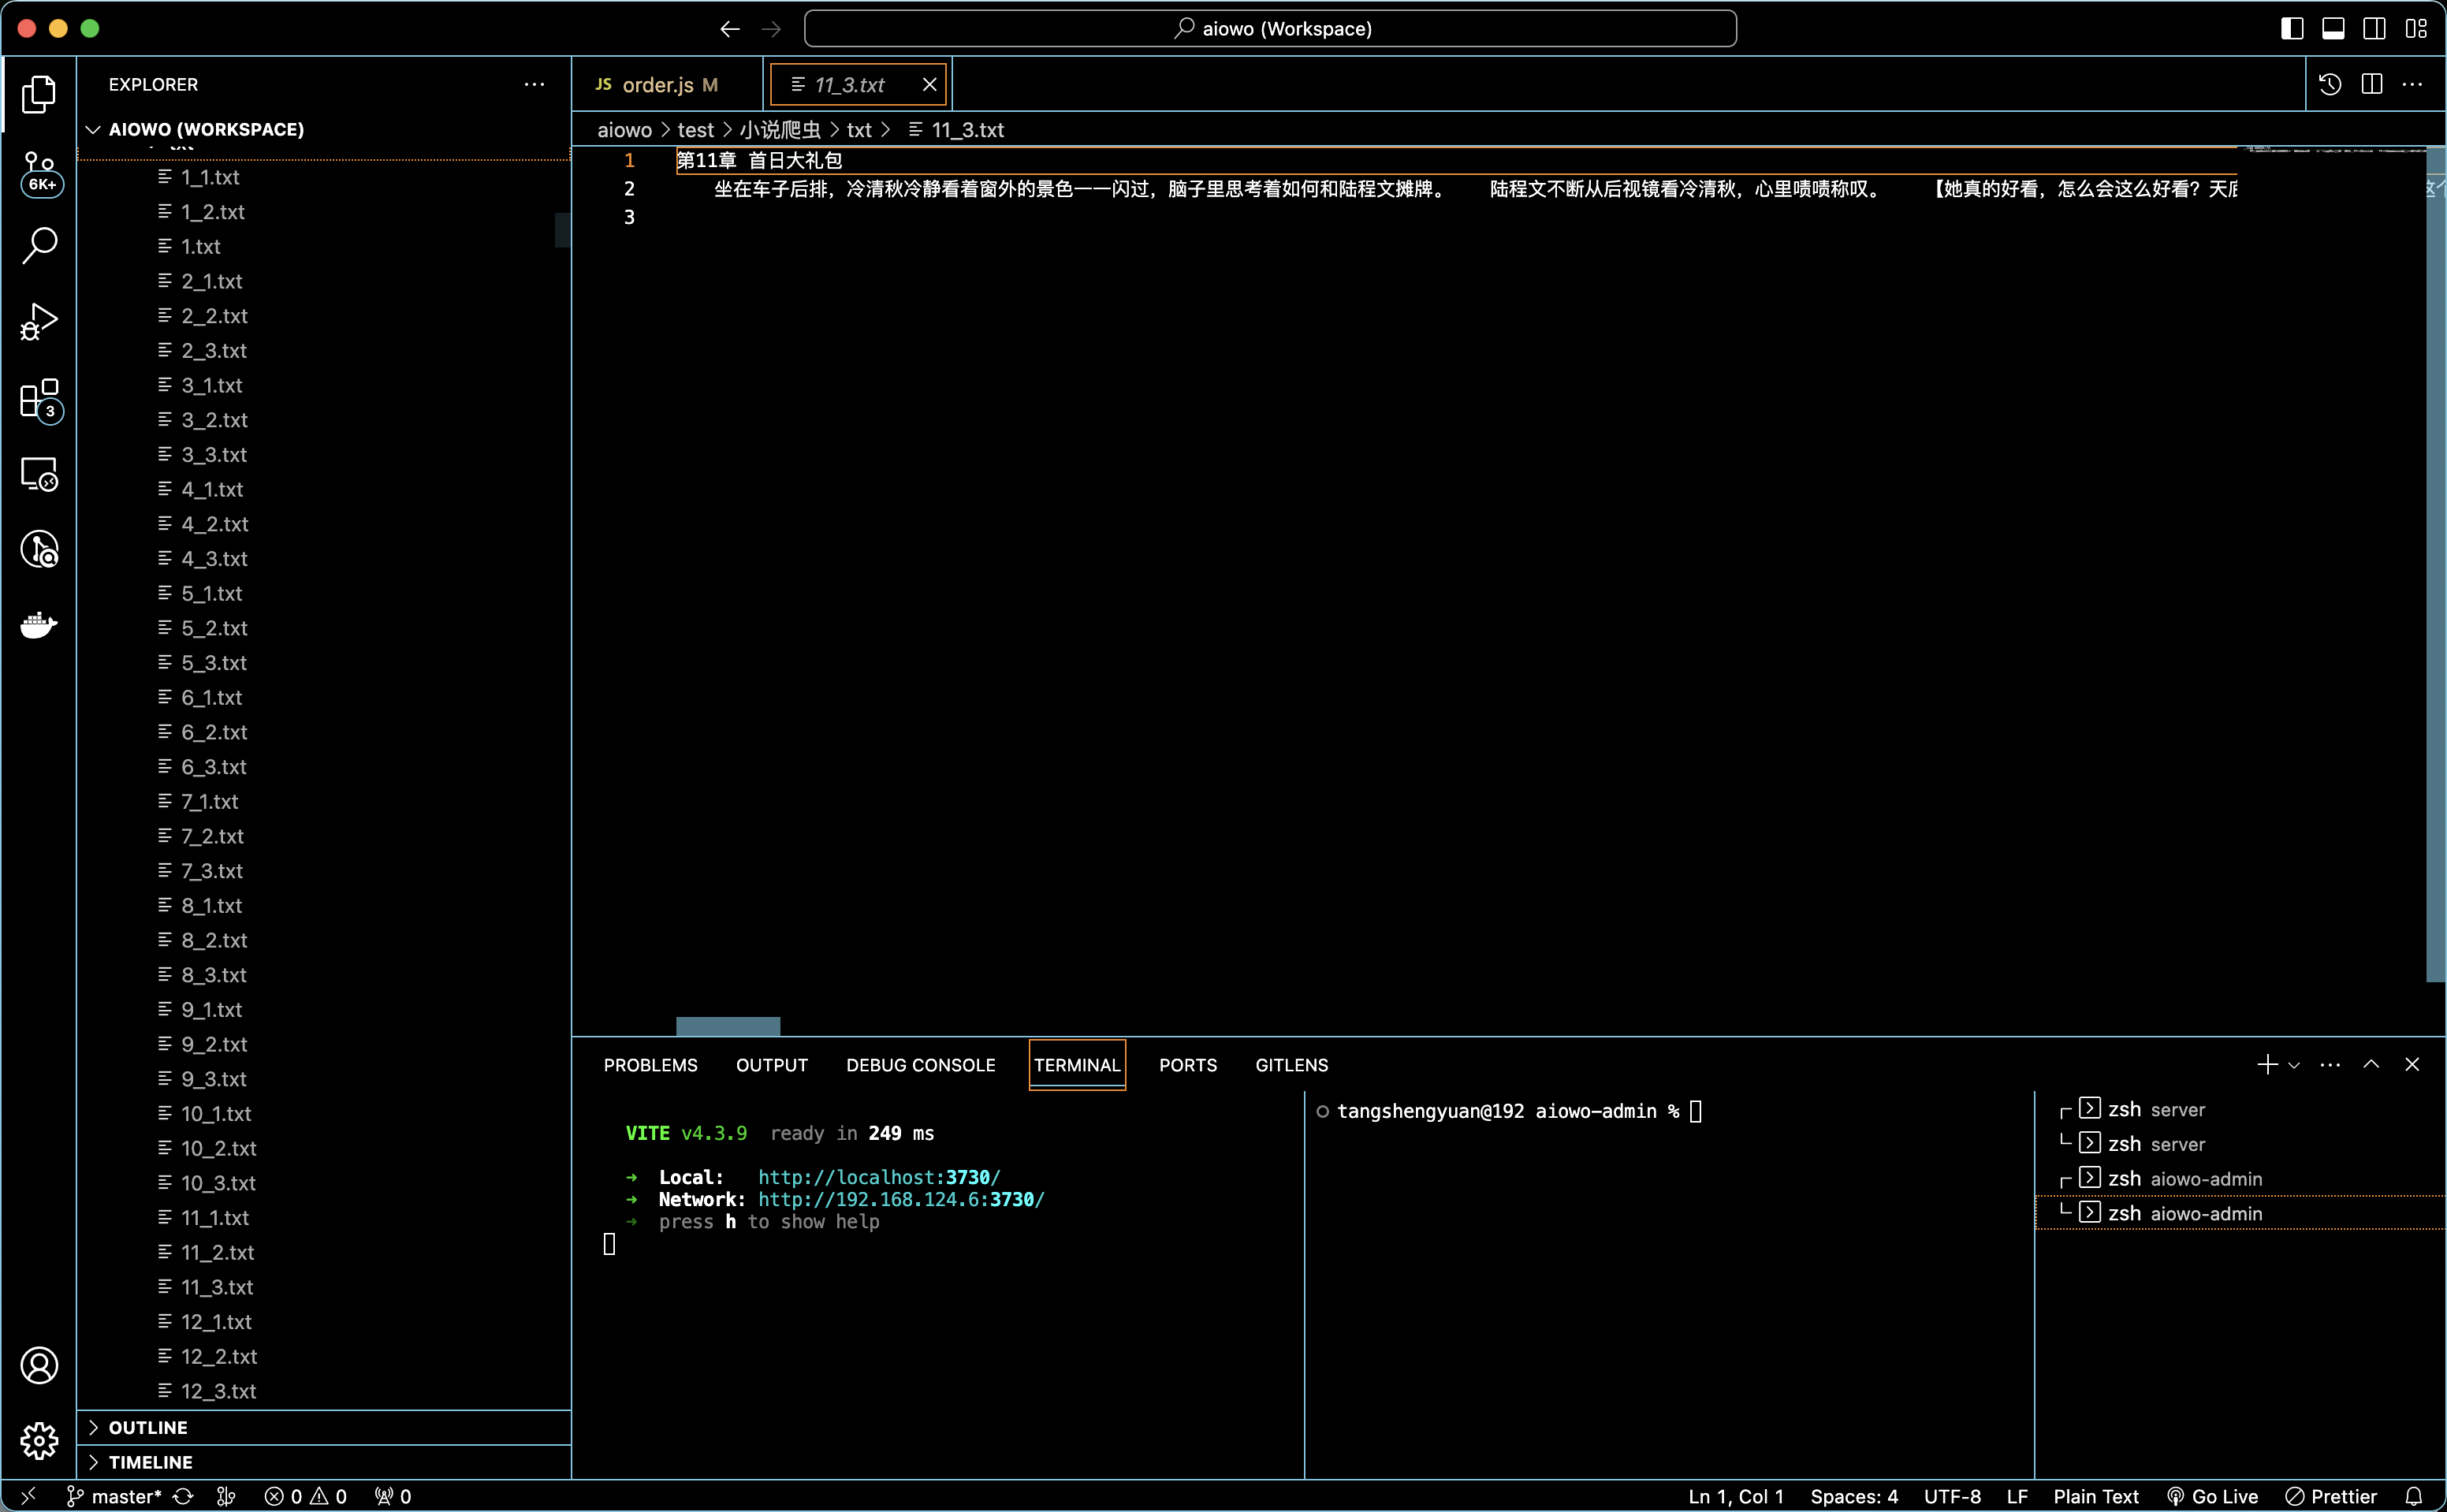Open file history timeline icon in editor toolbar
The height and width of the screenshot is (1512, 2447).
point(2330,84)
